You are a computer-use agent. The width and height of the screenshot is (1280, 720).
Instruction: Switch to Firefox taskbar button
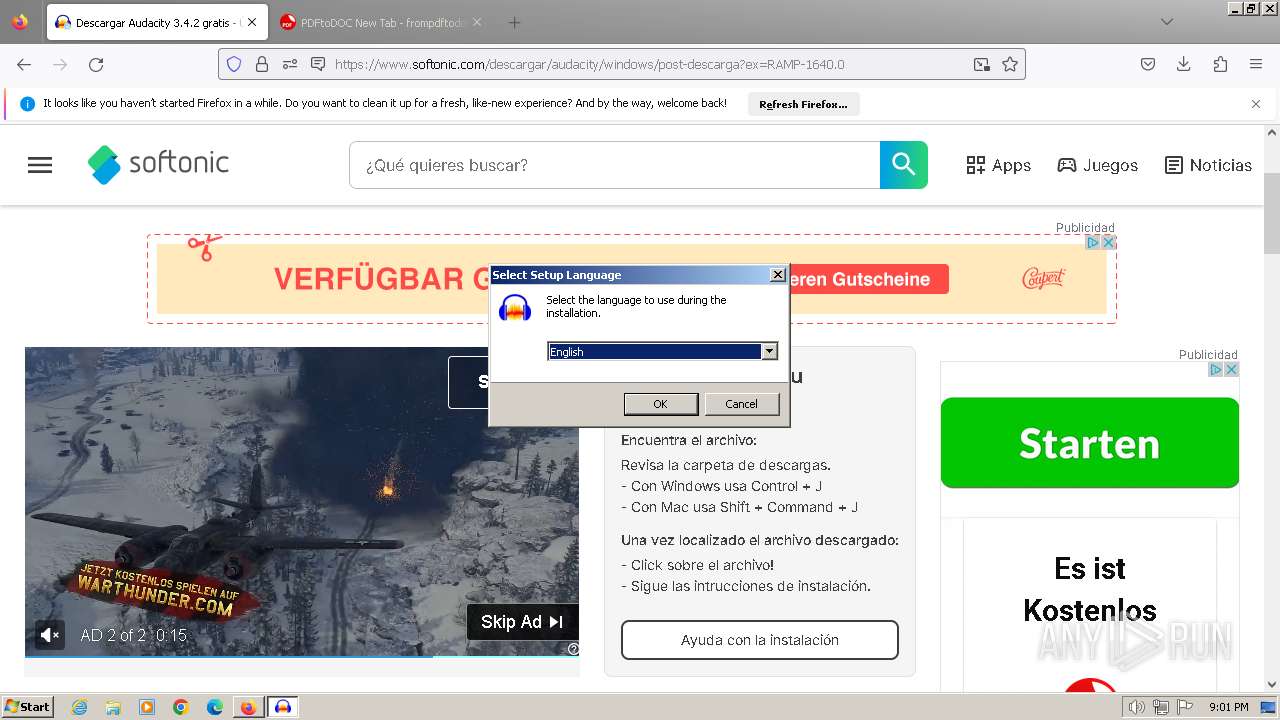pyautogui.click(x=248, y=707)
